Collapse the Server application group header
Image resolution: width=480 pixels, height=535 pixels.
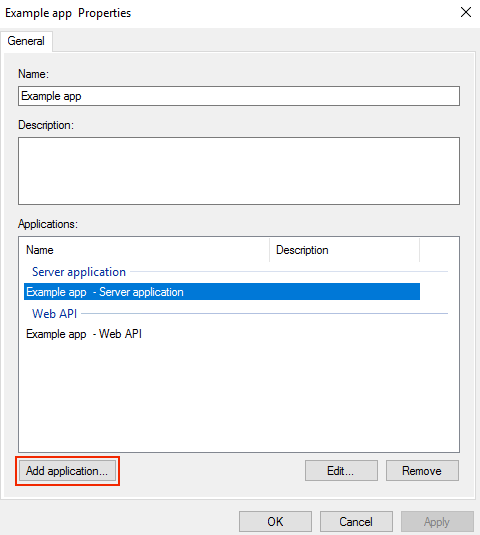click(x=79, y=272)
